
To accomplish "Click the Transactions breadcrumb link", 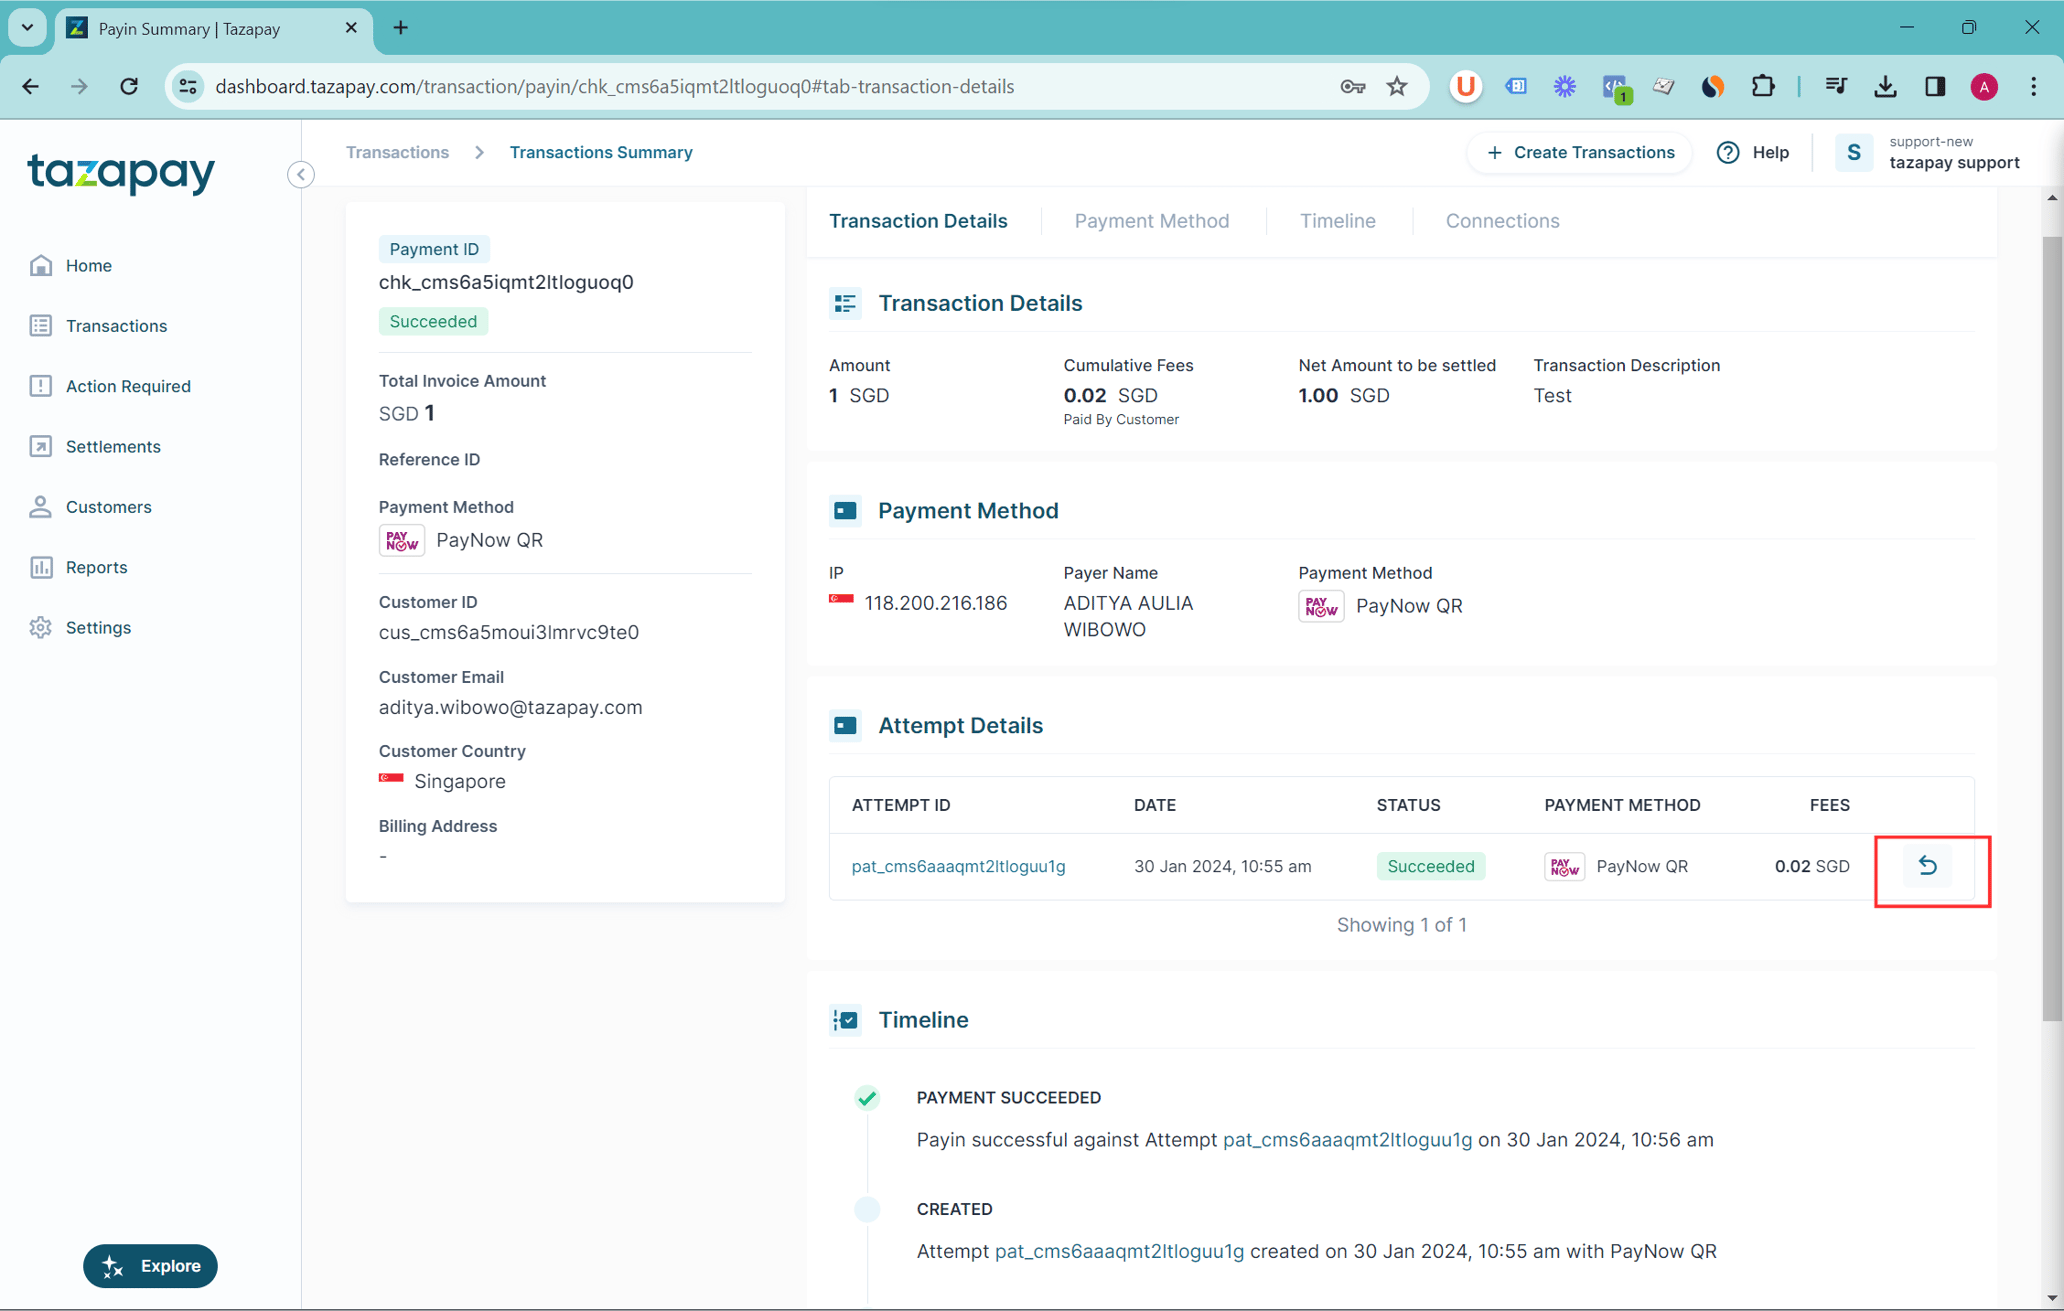I will click(x=397, y=153).
